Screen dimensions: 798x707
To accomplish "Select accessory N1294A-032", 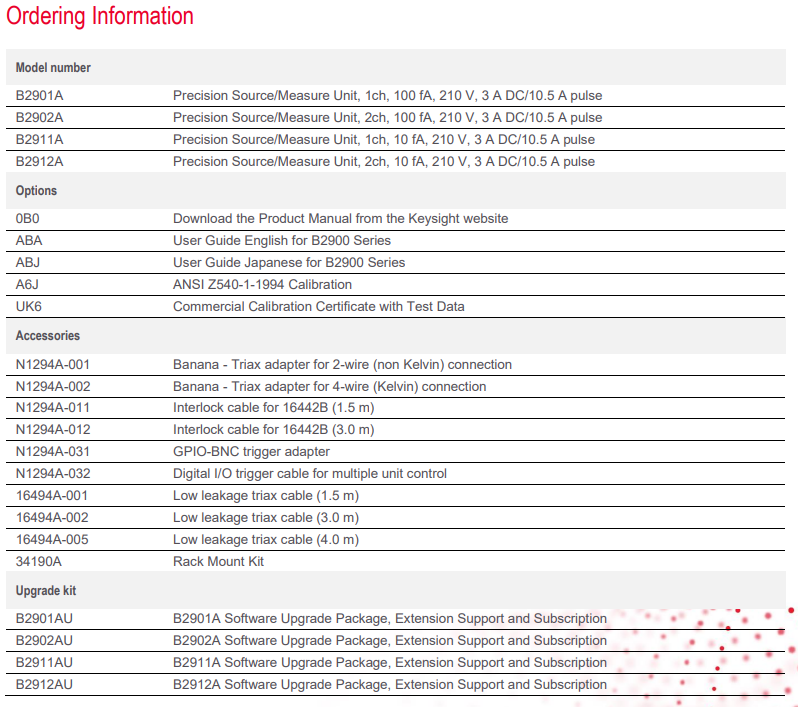I will [x=53, y=473].
